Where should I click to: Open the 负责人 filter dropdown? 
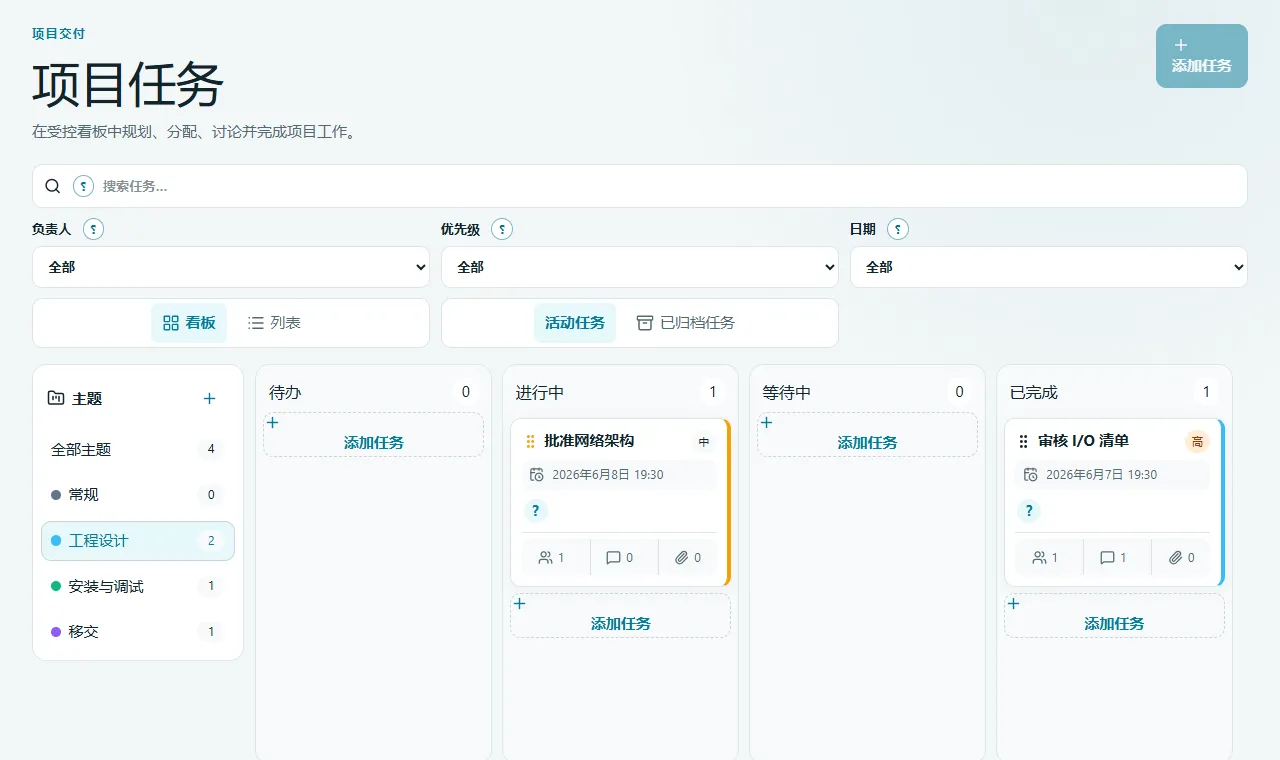pyautogui.click(x=231, y=267)
